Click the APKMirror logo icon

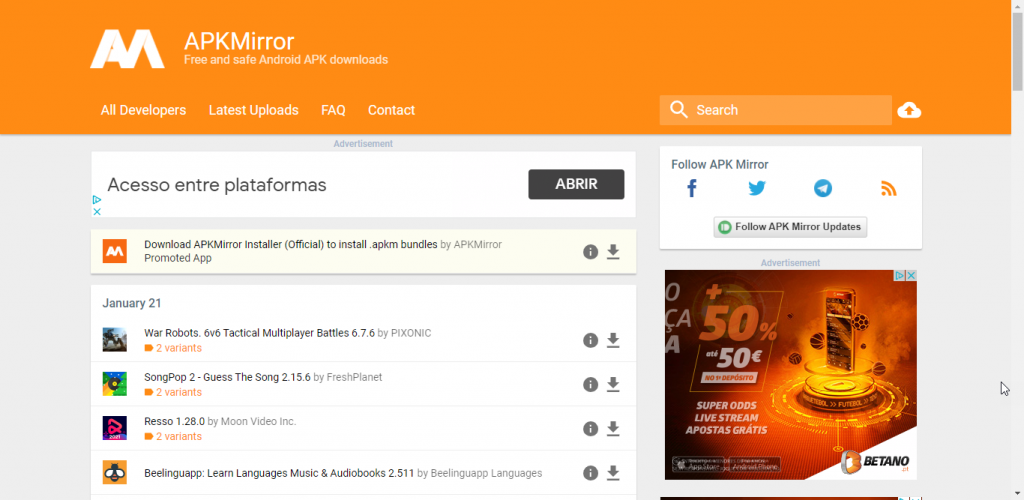[x=127, y=48]
